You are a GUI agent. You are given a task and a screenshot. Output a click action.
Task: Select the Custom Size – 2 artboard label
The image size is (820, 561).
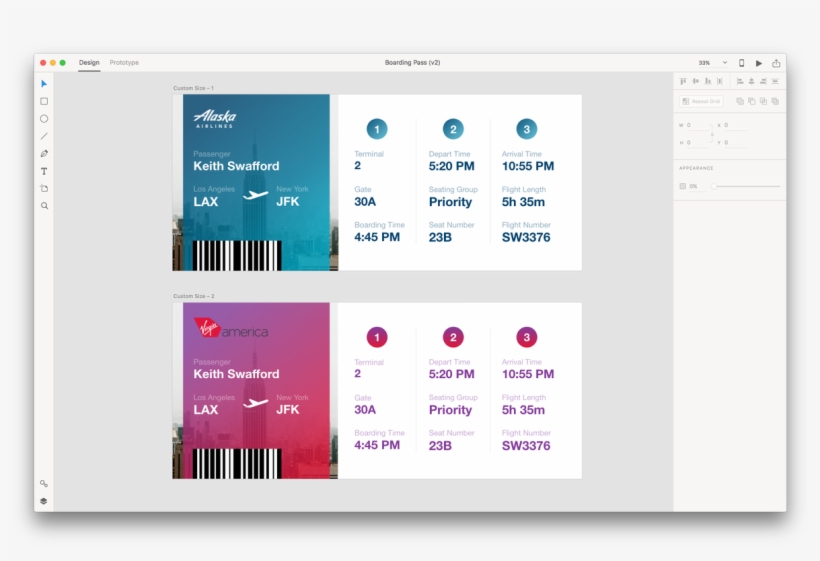pos(194,296)
